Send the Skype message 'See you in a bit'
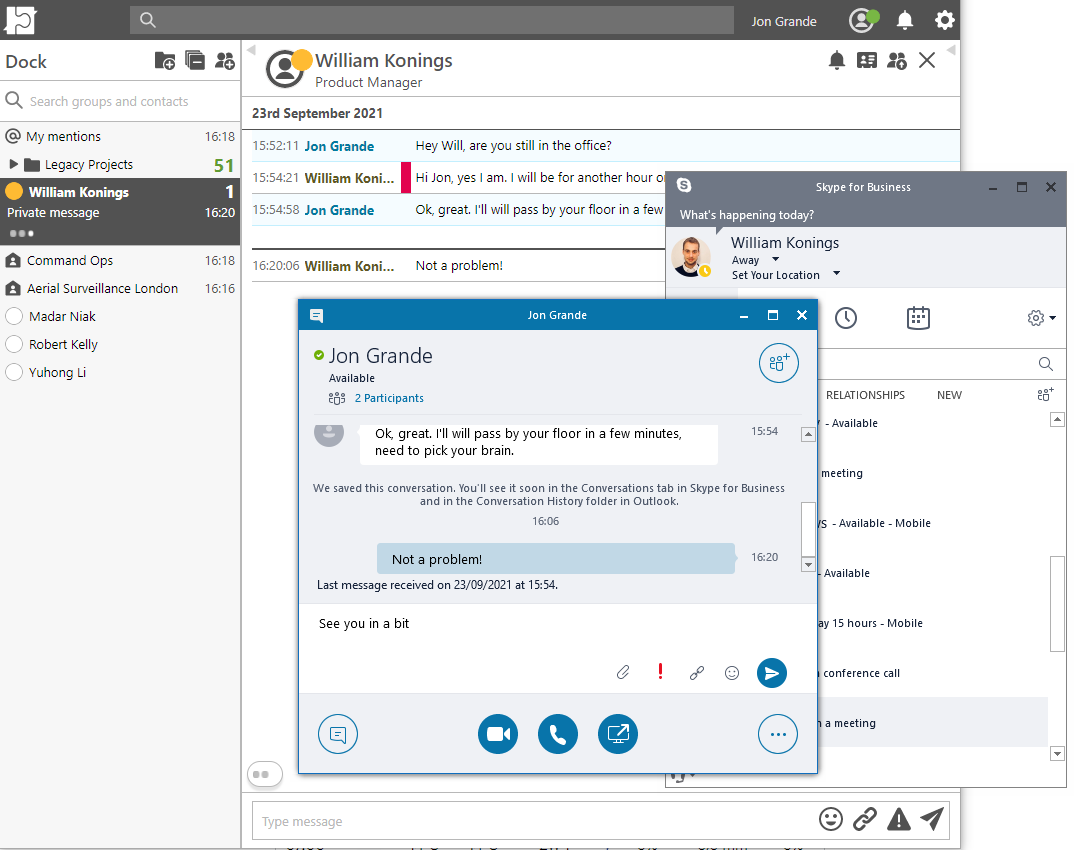The image size is (1074, 850). pyautogui.click(x=771, y=673)
